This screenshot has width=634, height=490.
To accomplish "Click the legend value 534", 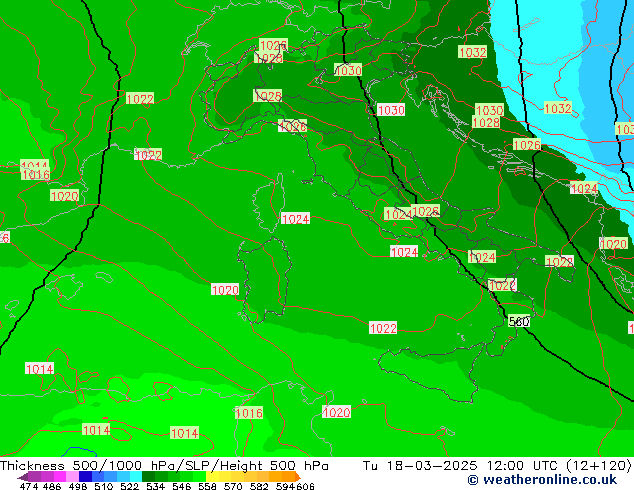I will click(155, 486).
